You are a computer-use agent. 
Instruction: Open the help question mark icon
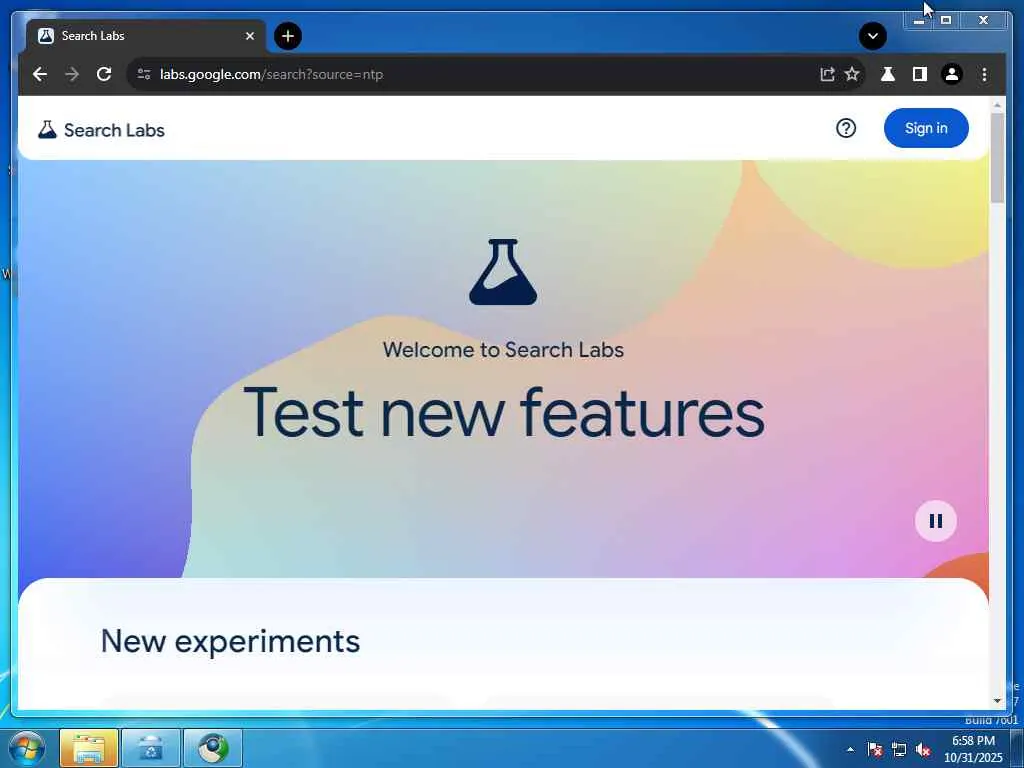point(846,129)
